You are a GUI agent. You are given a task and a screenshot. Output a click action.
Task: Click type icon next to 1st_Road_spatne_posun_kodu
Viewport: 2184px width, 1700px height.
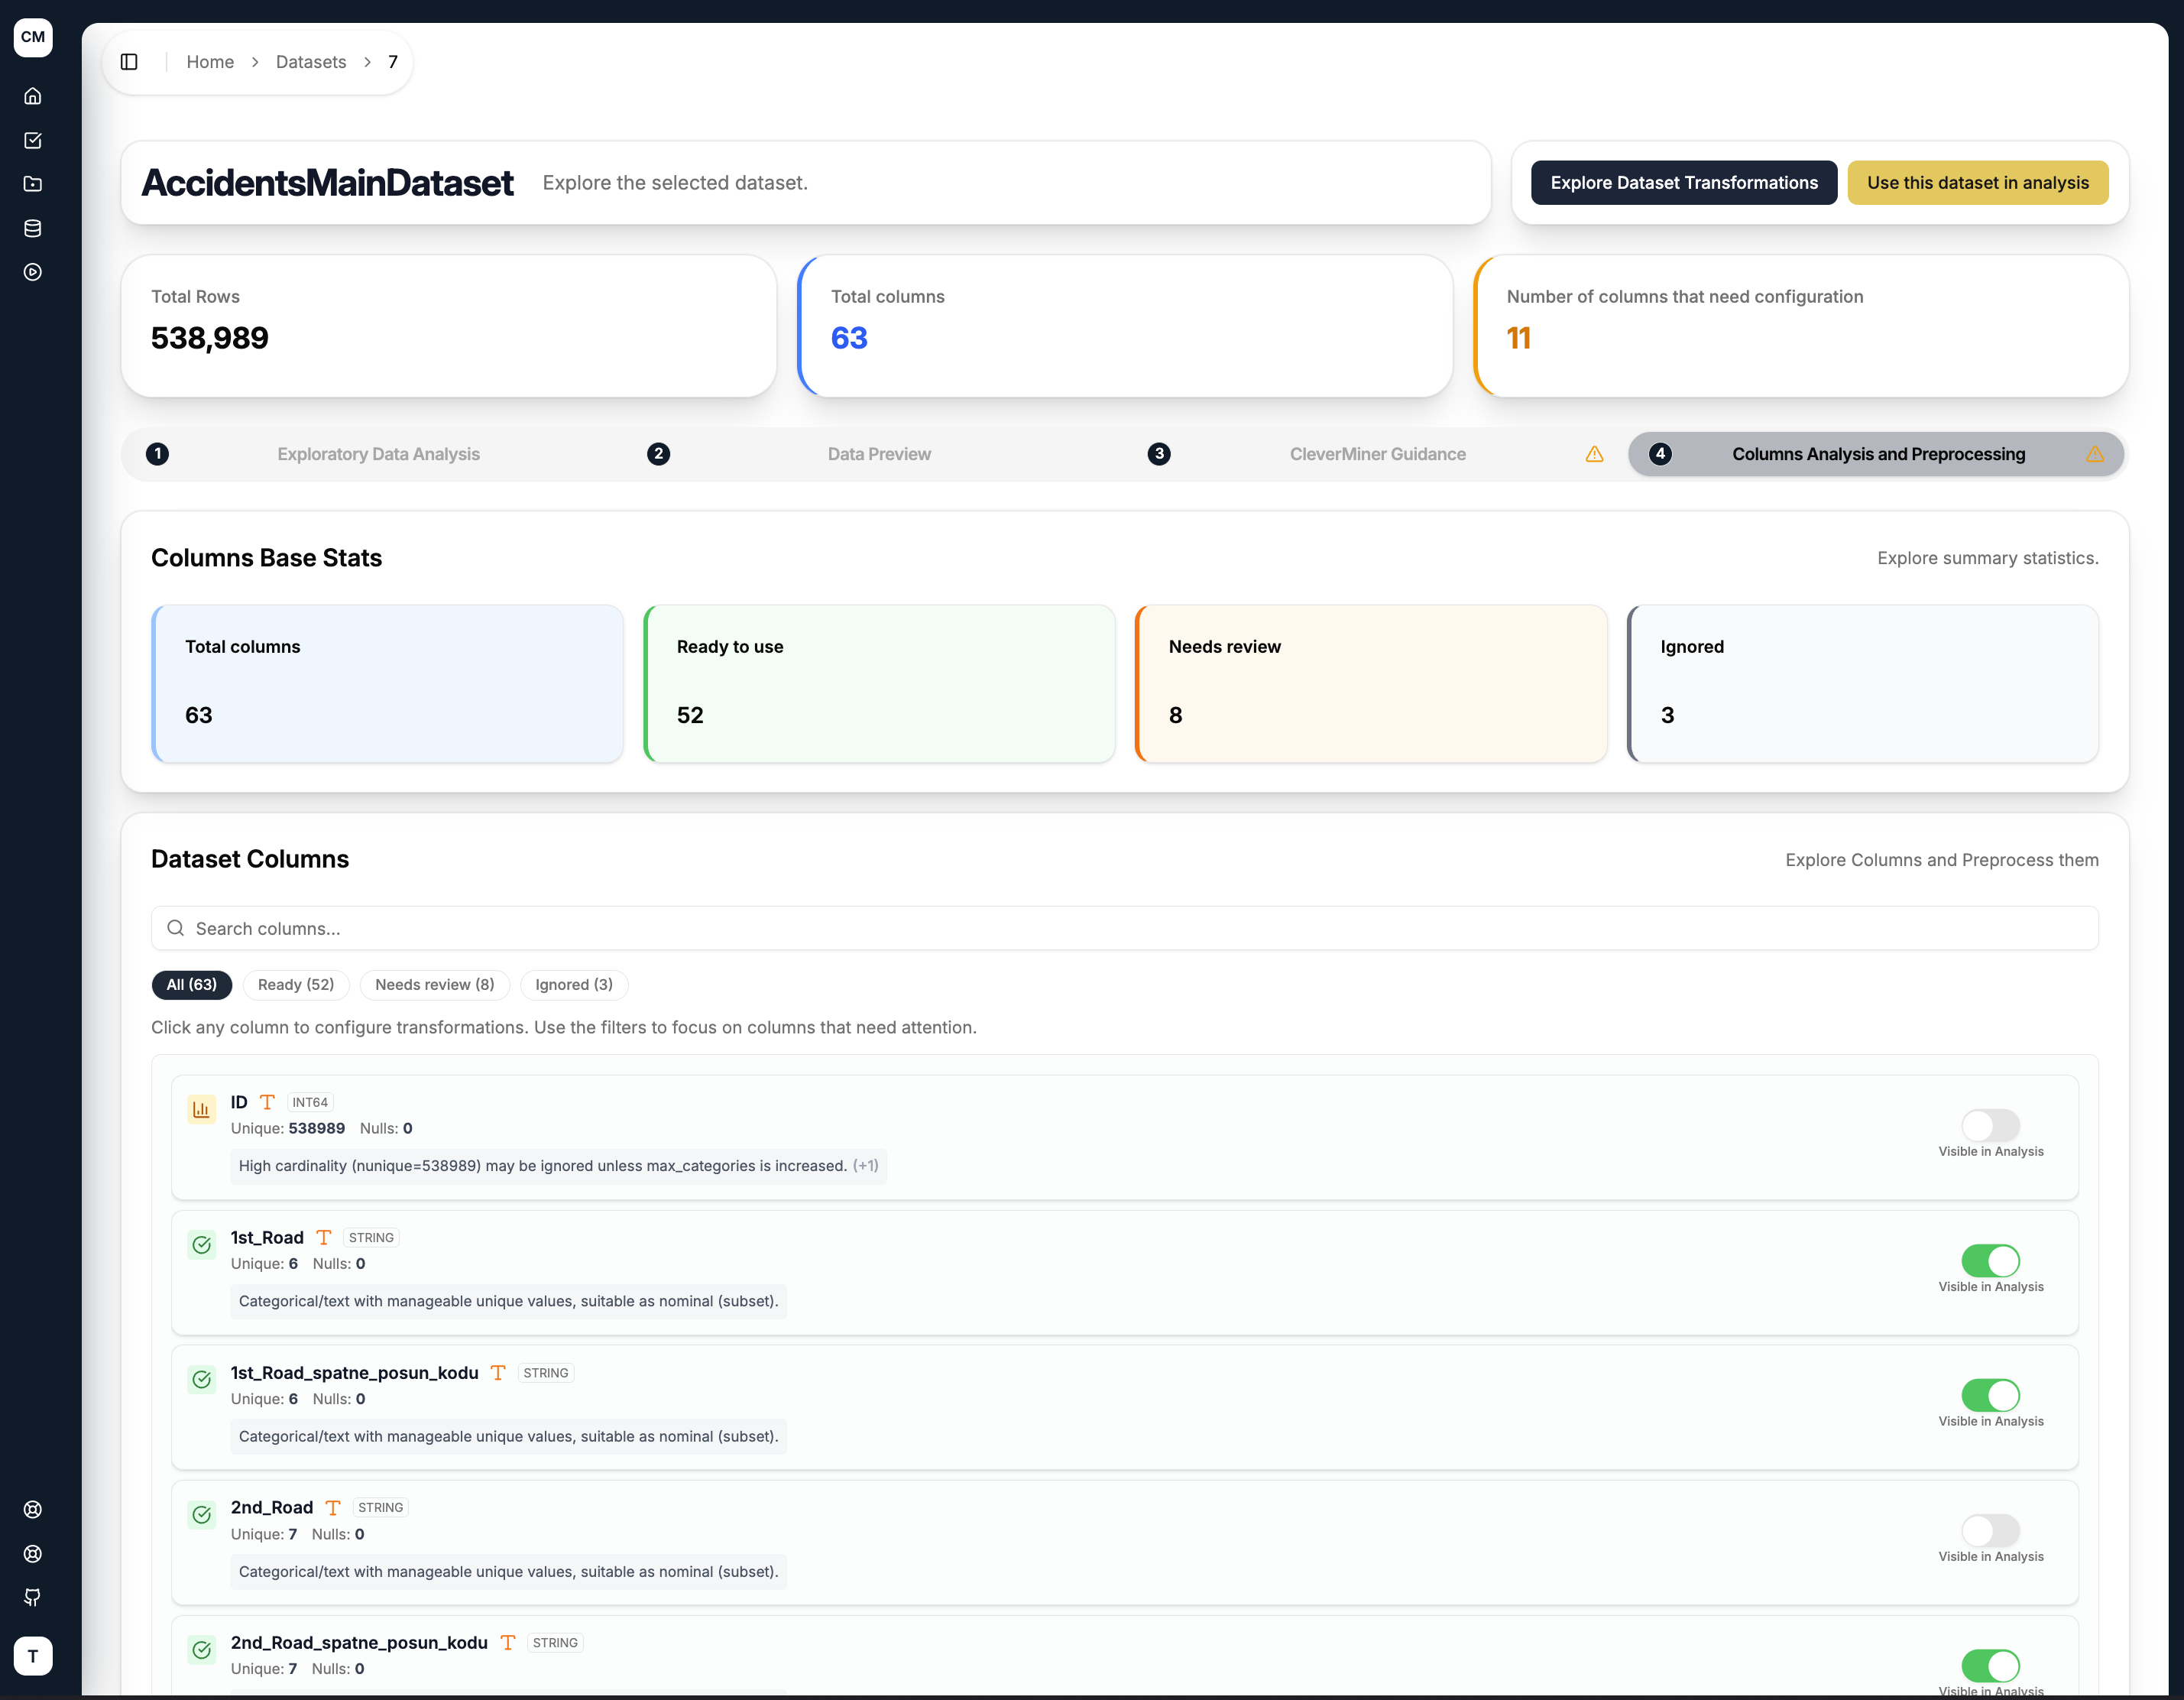click(498, 1372)
